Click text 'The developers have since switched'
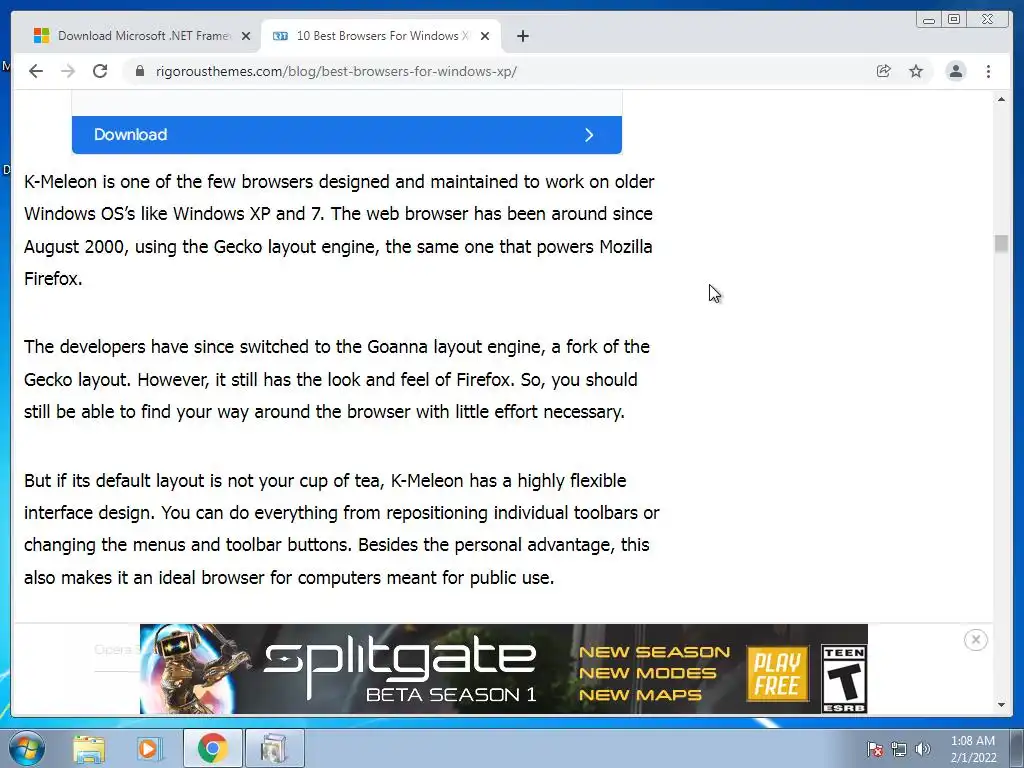Viewport: 1024px width, 768px height. 167,347
